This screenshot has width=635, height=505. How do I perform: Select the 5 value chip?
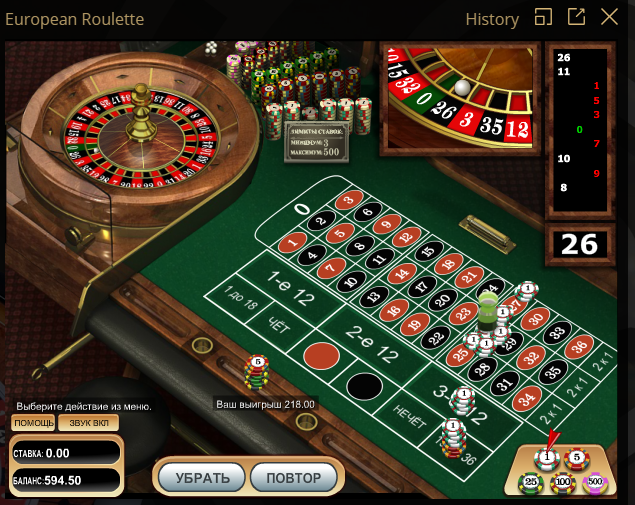click(577, 458)
